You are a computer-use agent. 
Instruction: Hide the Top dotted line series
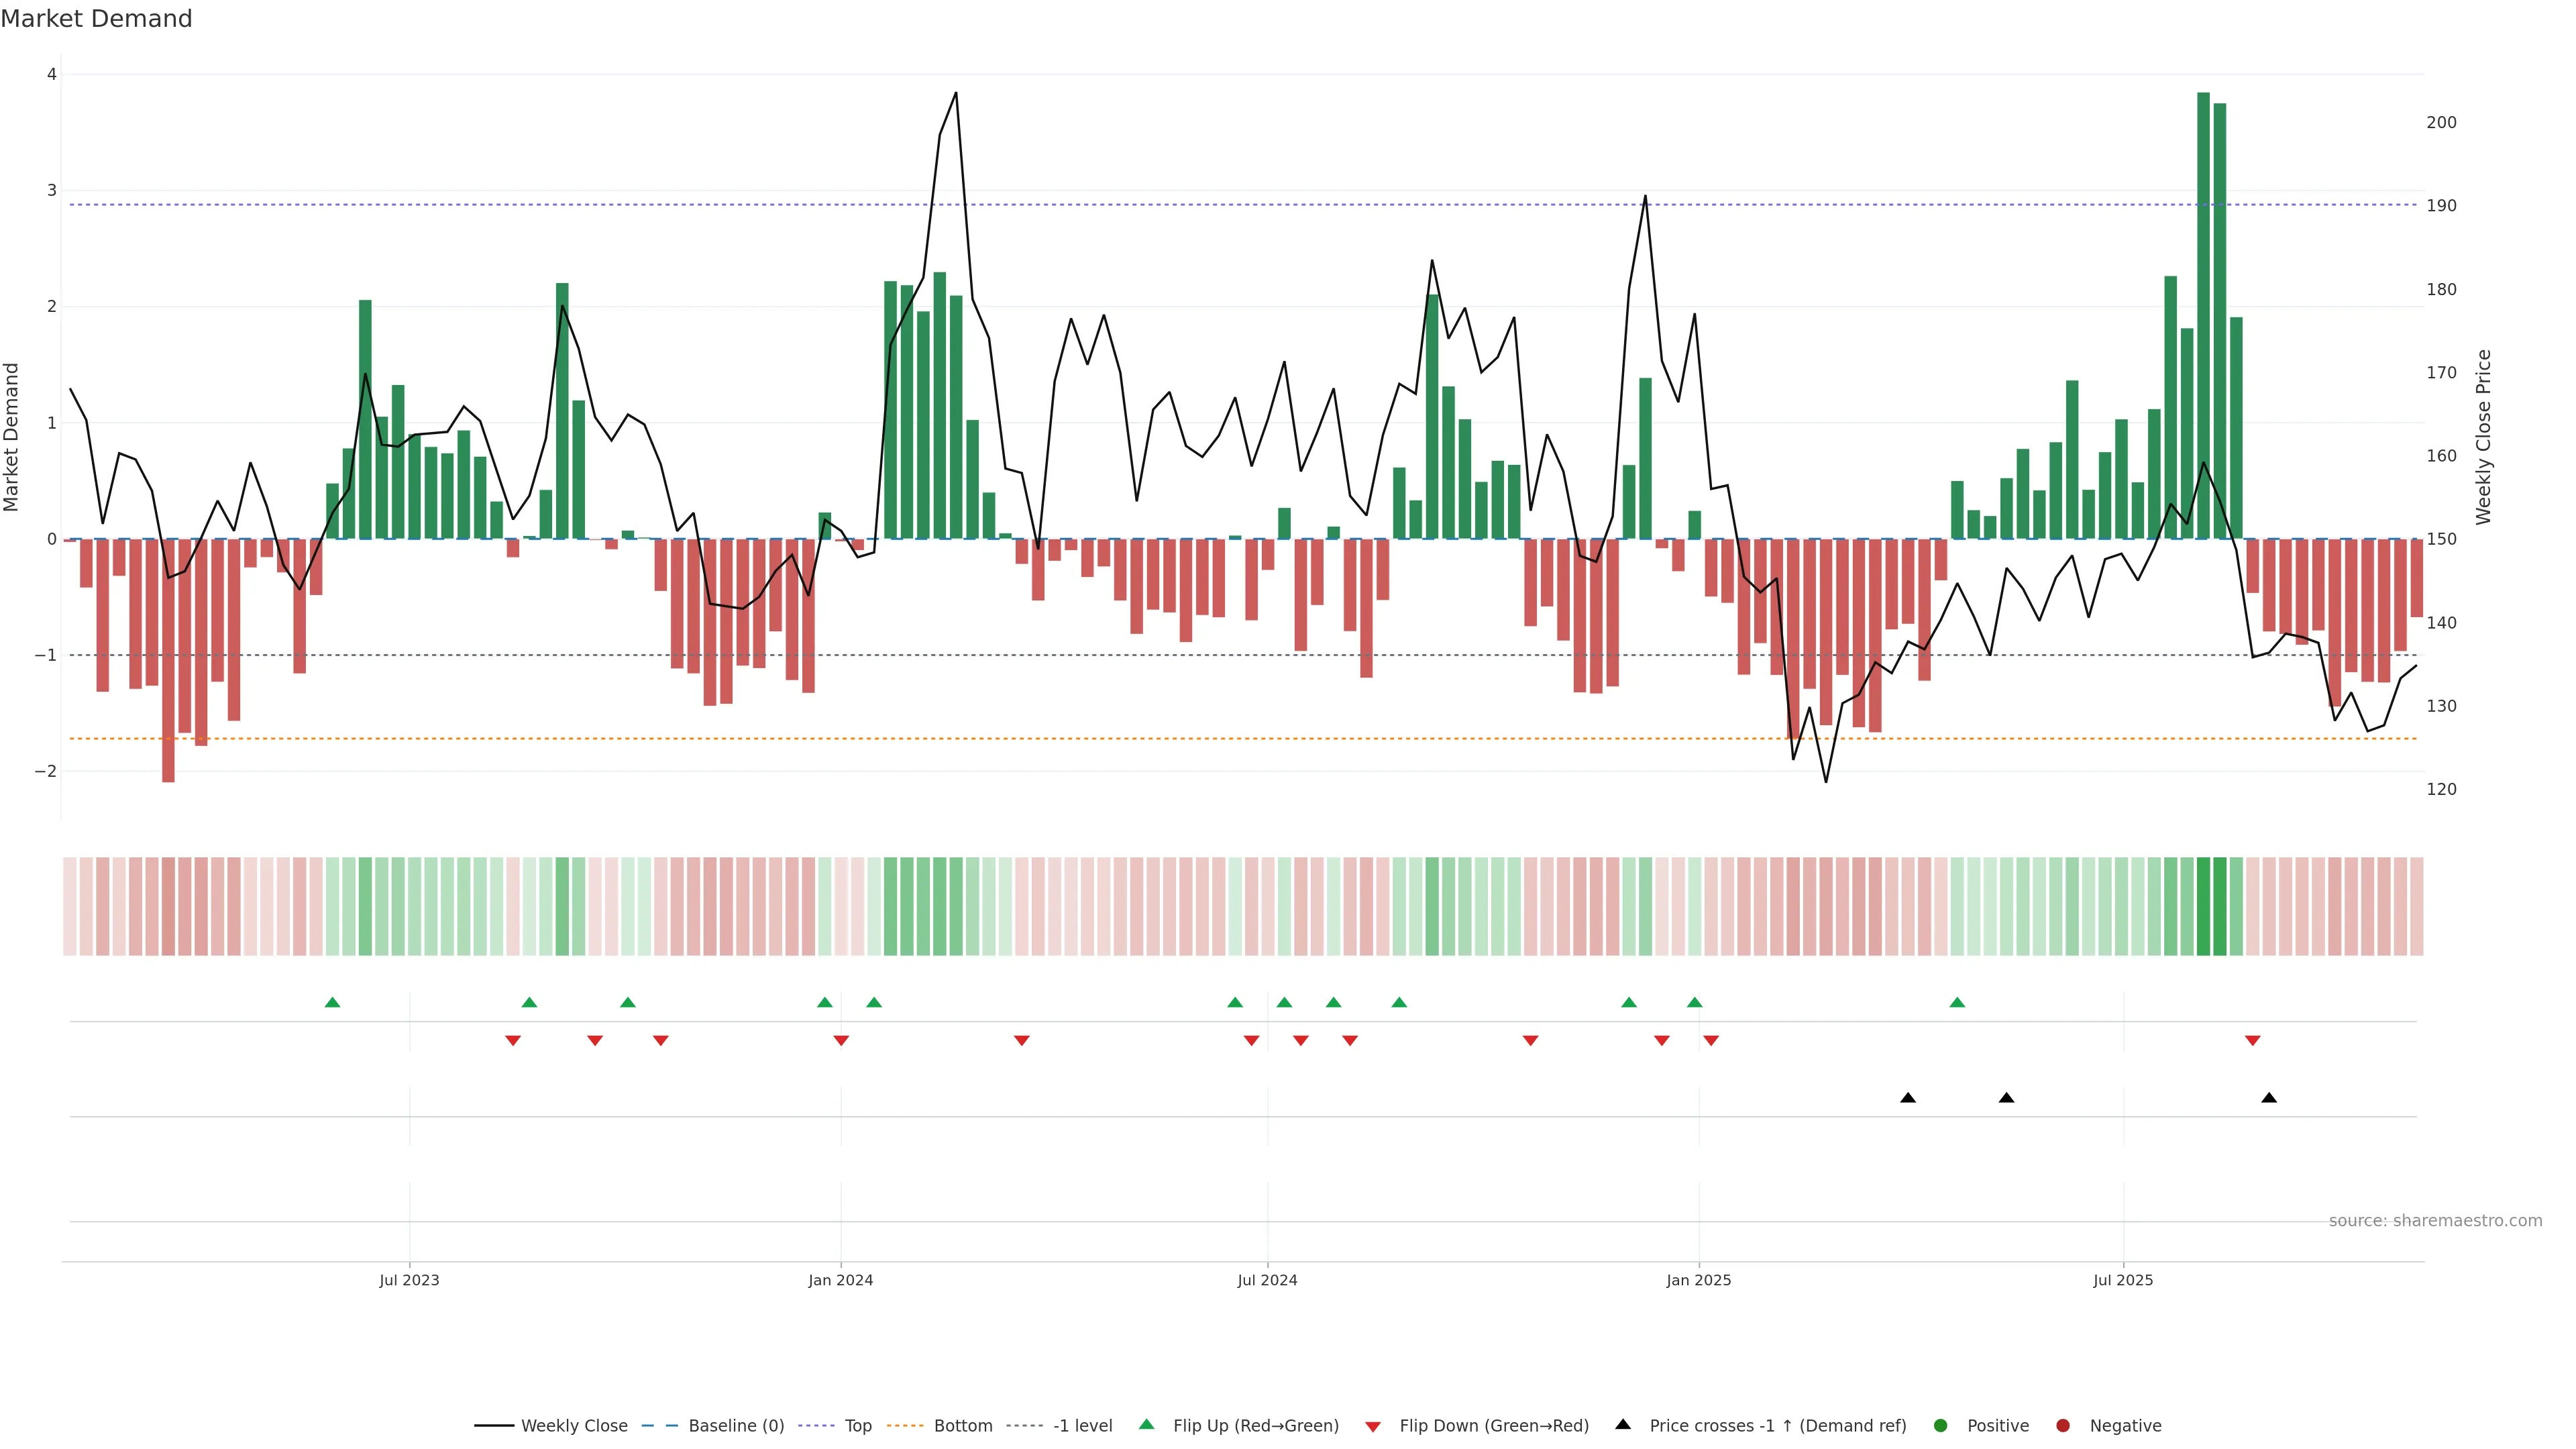(857, 1426)
